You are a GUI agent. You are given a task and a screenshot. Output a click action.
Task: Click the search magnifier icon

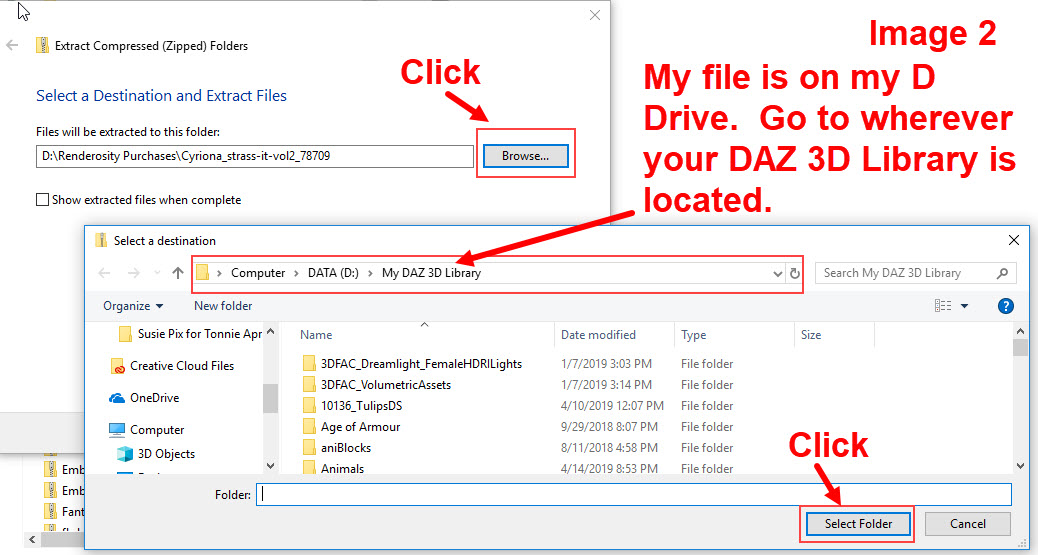[x=1002, y=273]
